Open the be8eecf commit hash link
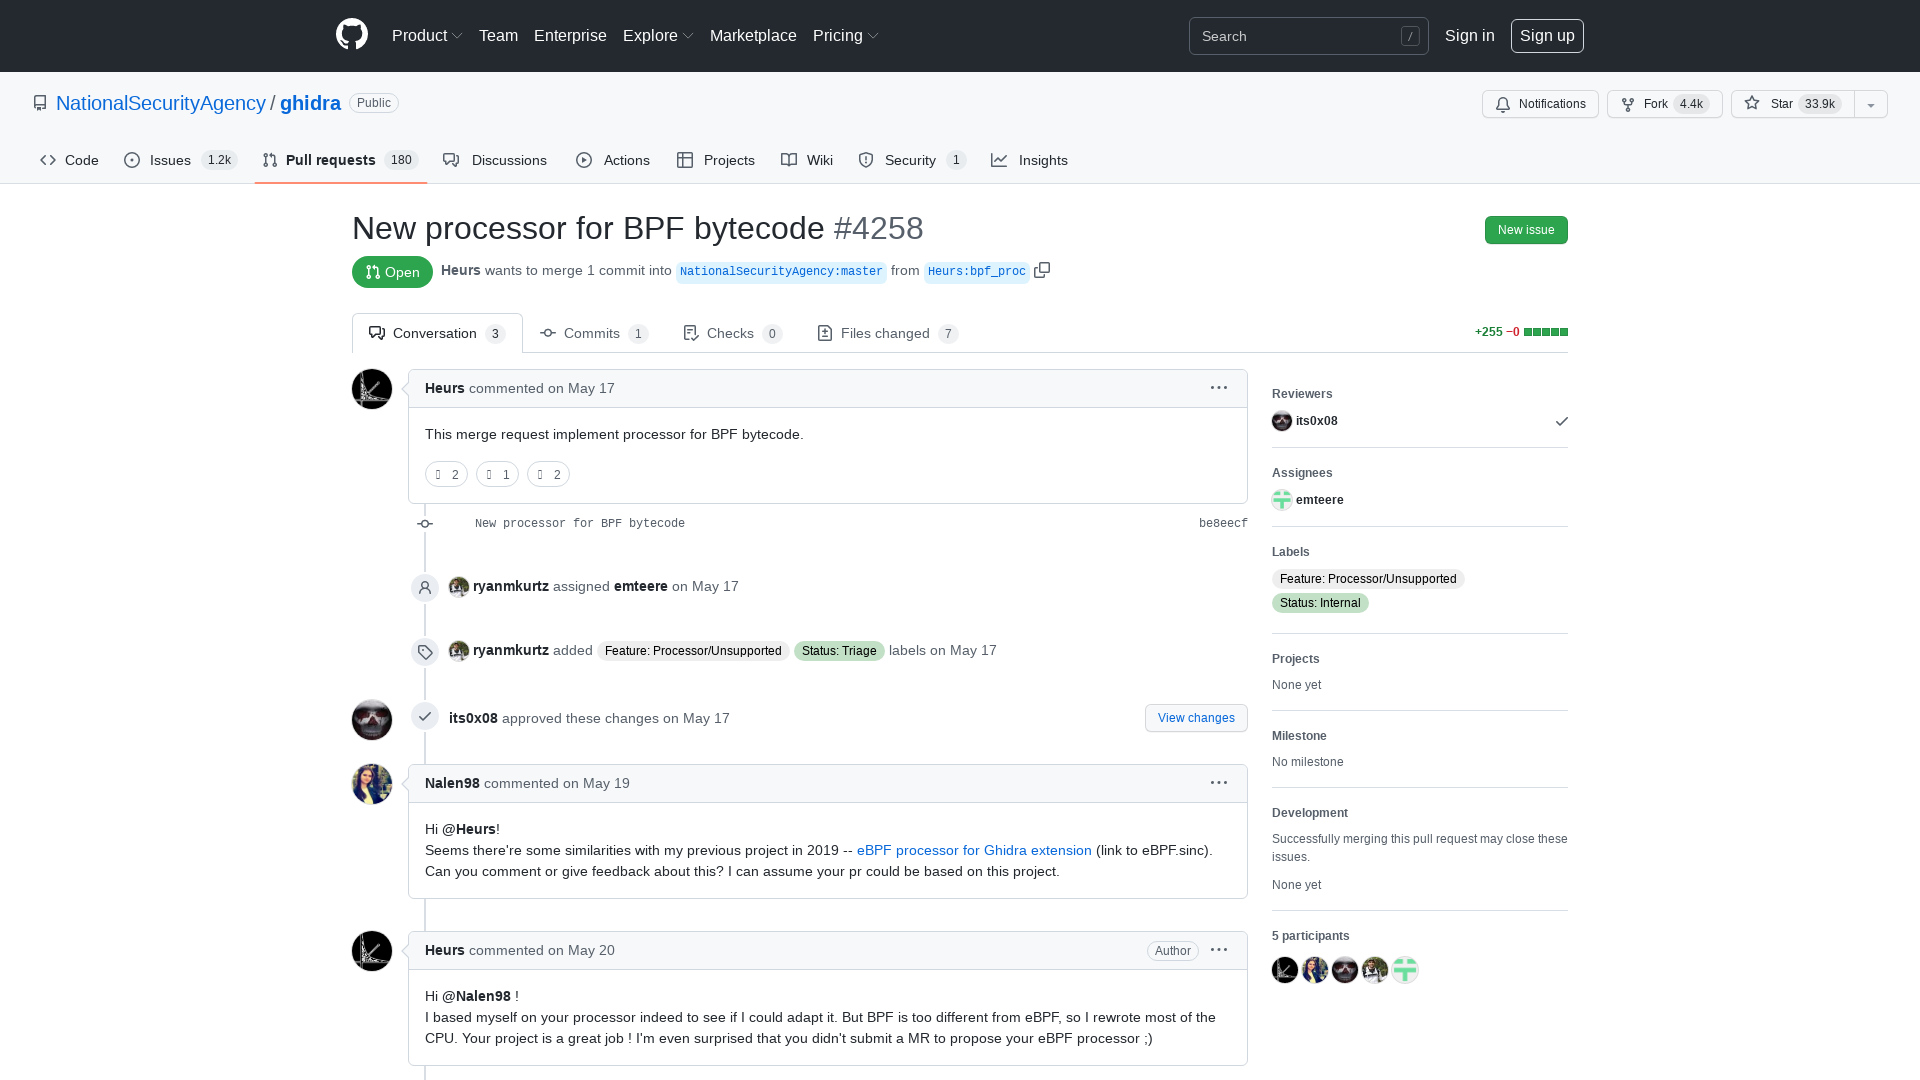This screenshot has height=1080, width=1920. (x=1223, y=524)
